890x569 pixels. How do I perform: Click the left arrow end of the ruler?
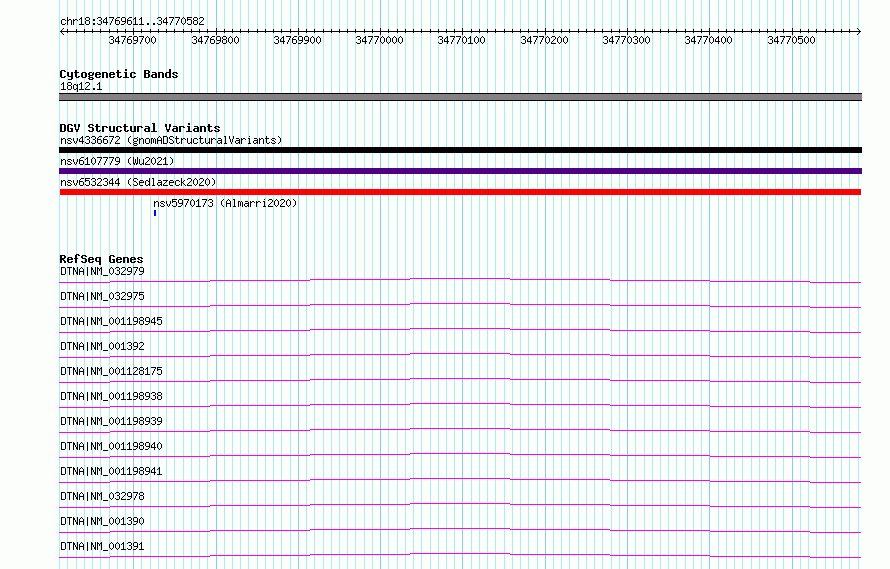(62, 32)
